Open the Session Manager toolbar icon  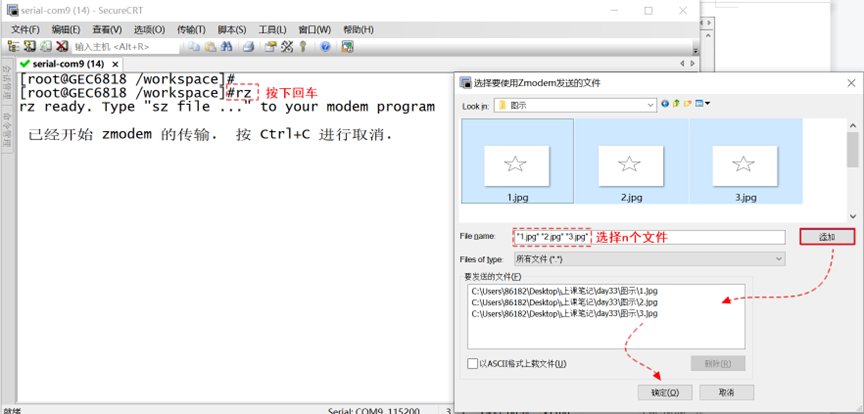point(13,46)
